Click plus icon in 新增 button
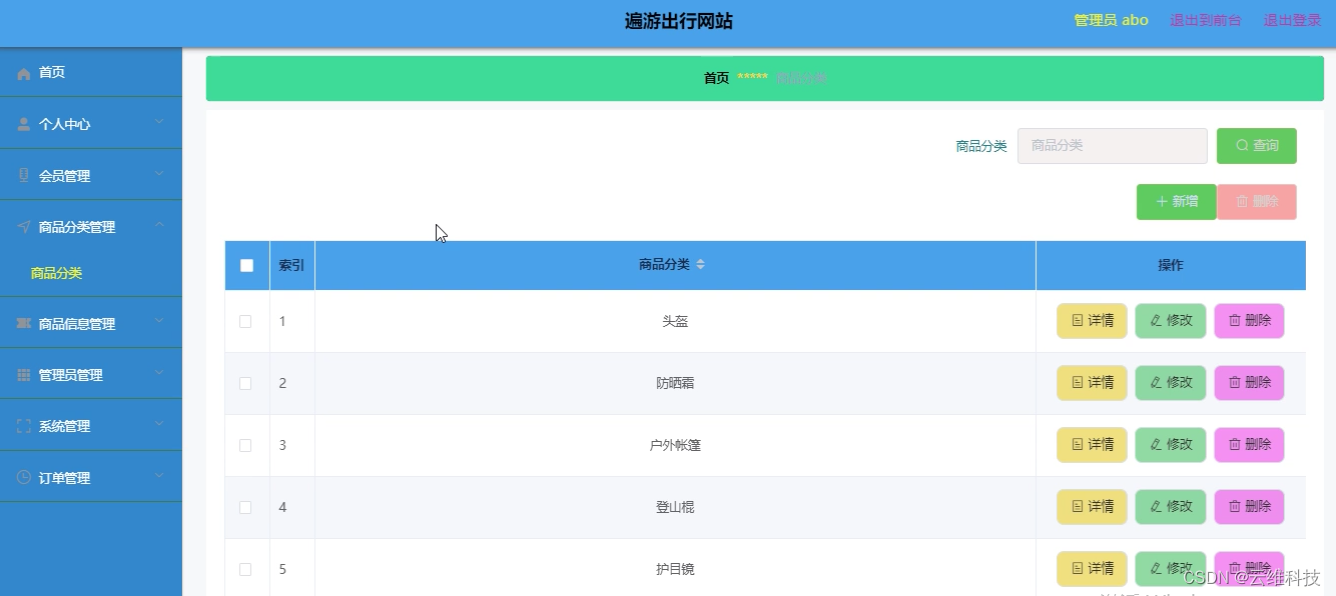1336x596 pixels. [1162, 202]
